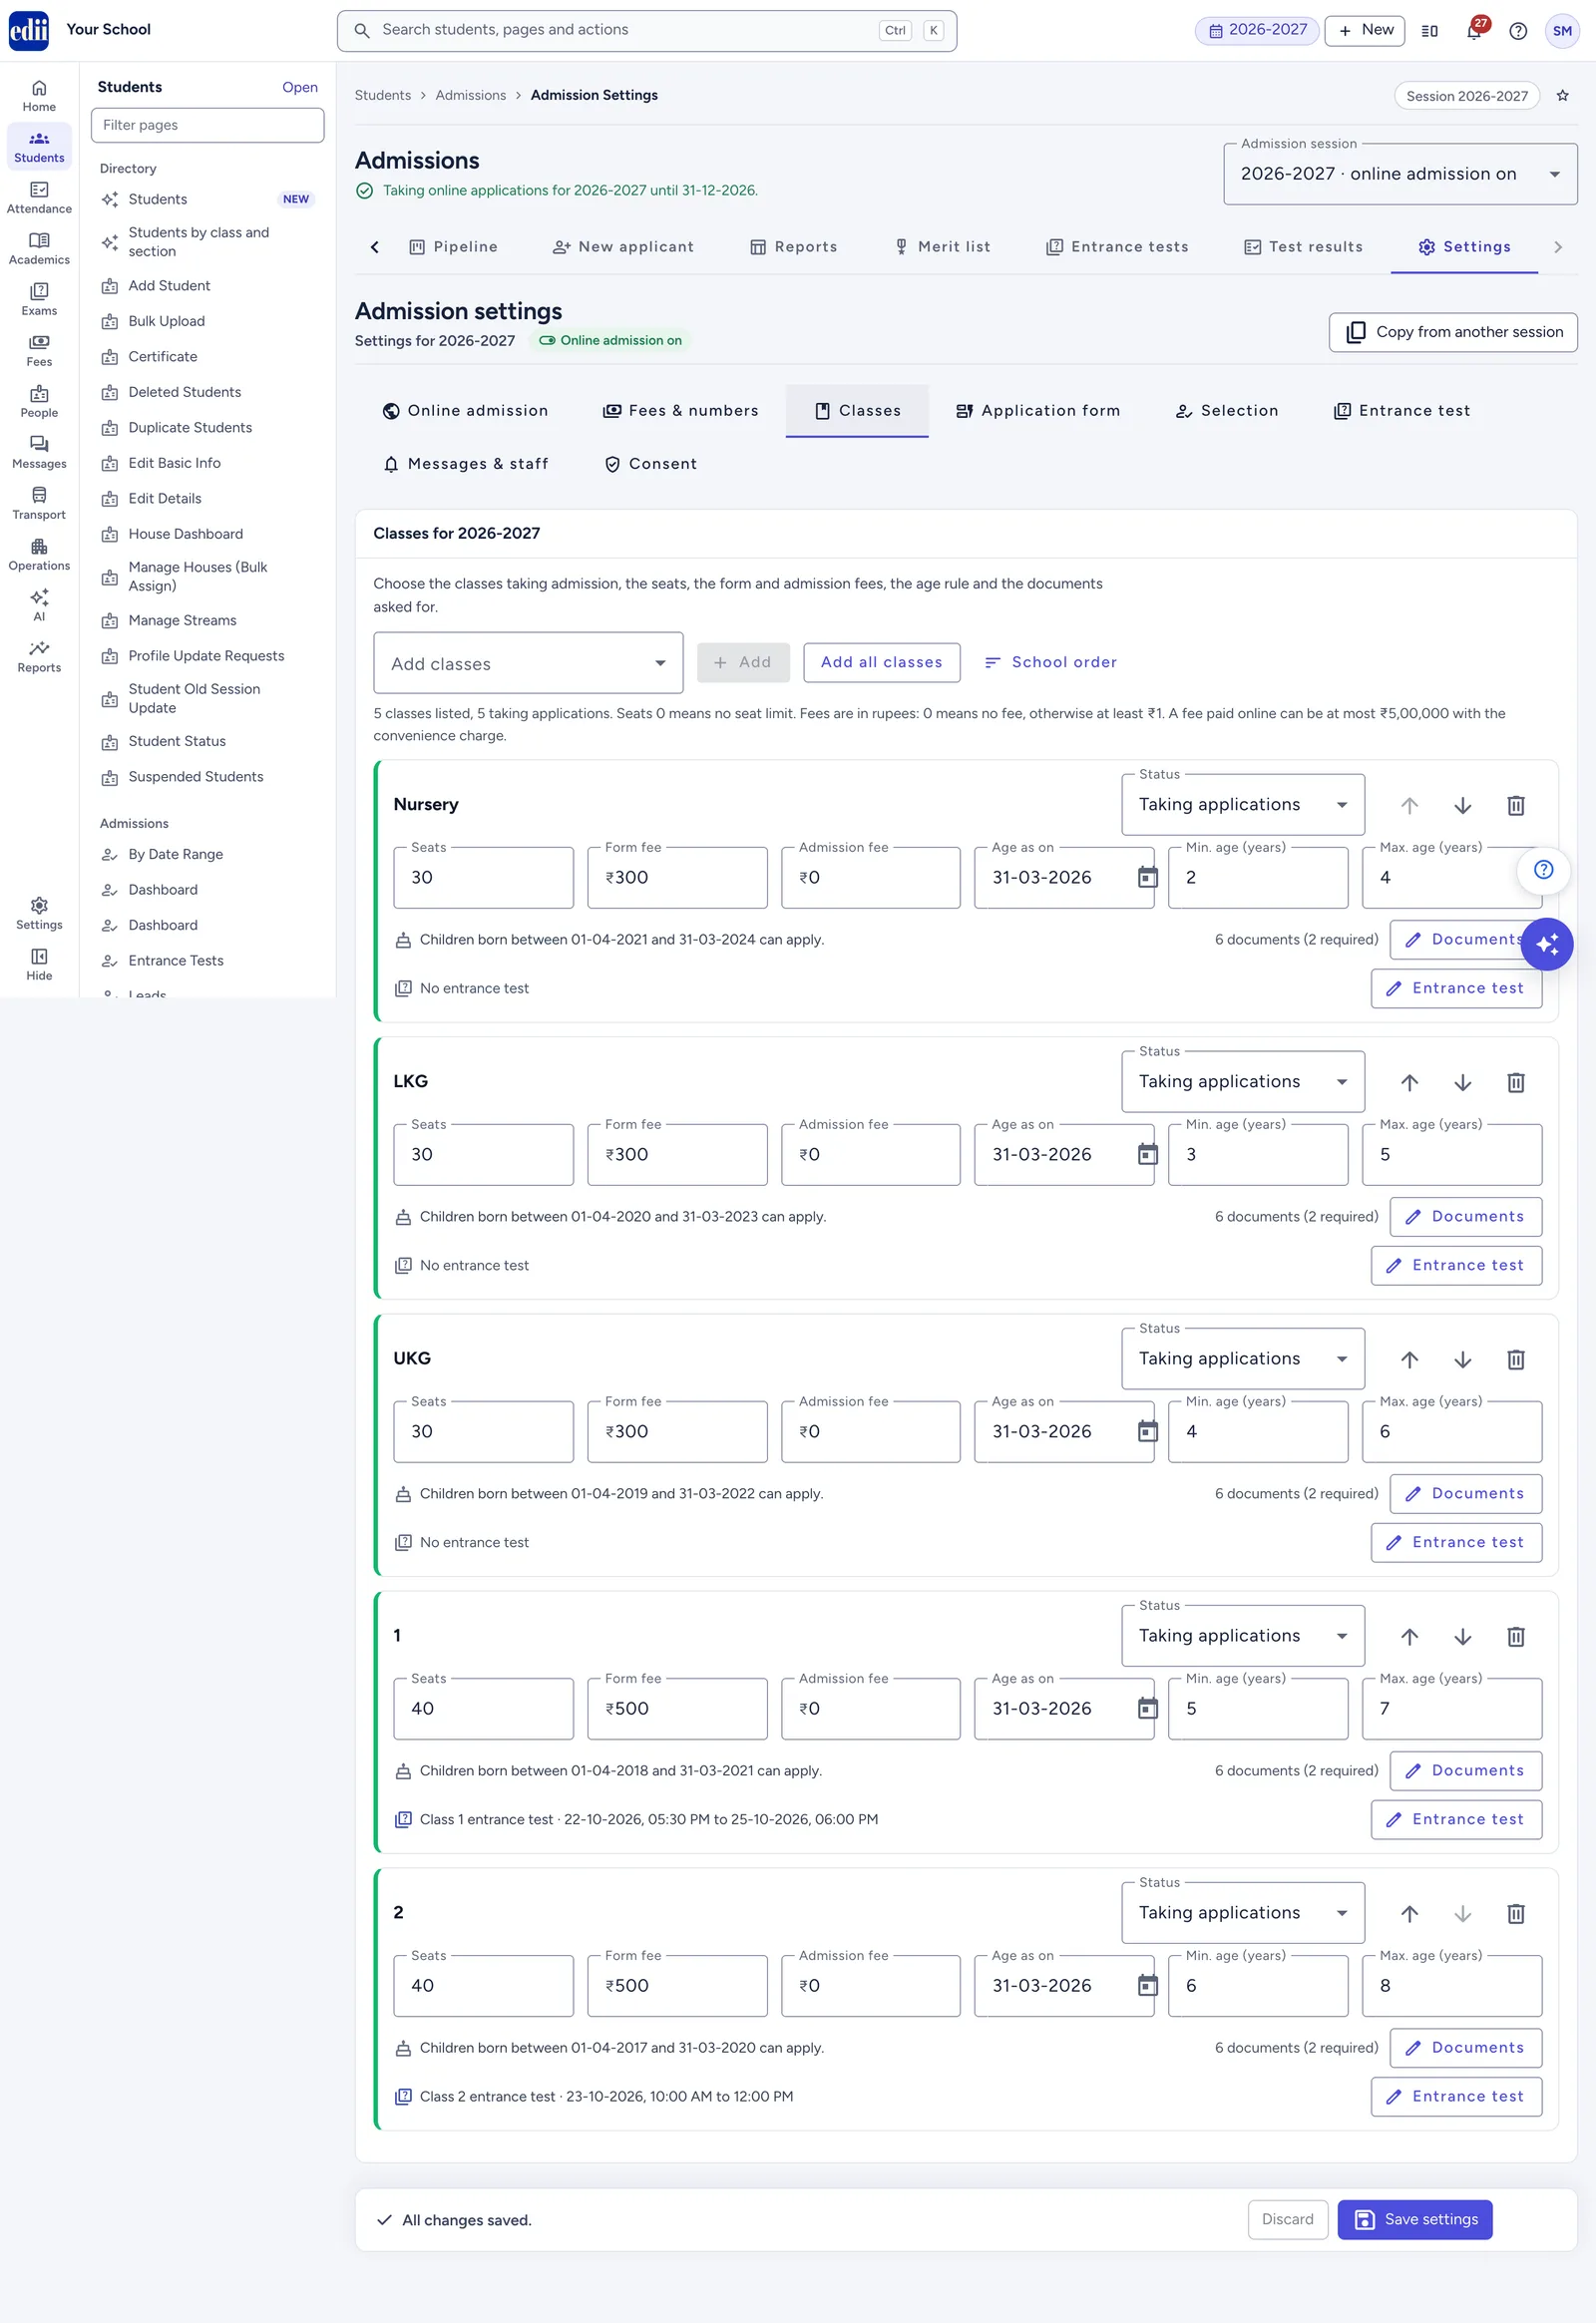Open Manage Streams in Students directory

pos(207,621)
